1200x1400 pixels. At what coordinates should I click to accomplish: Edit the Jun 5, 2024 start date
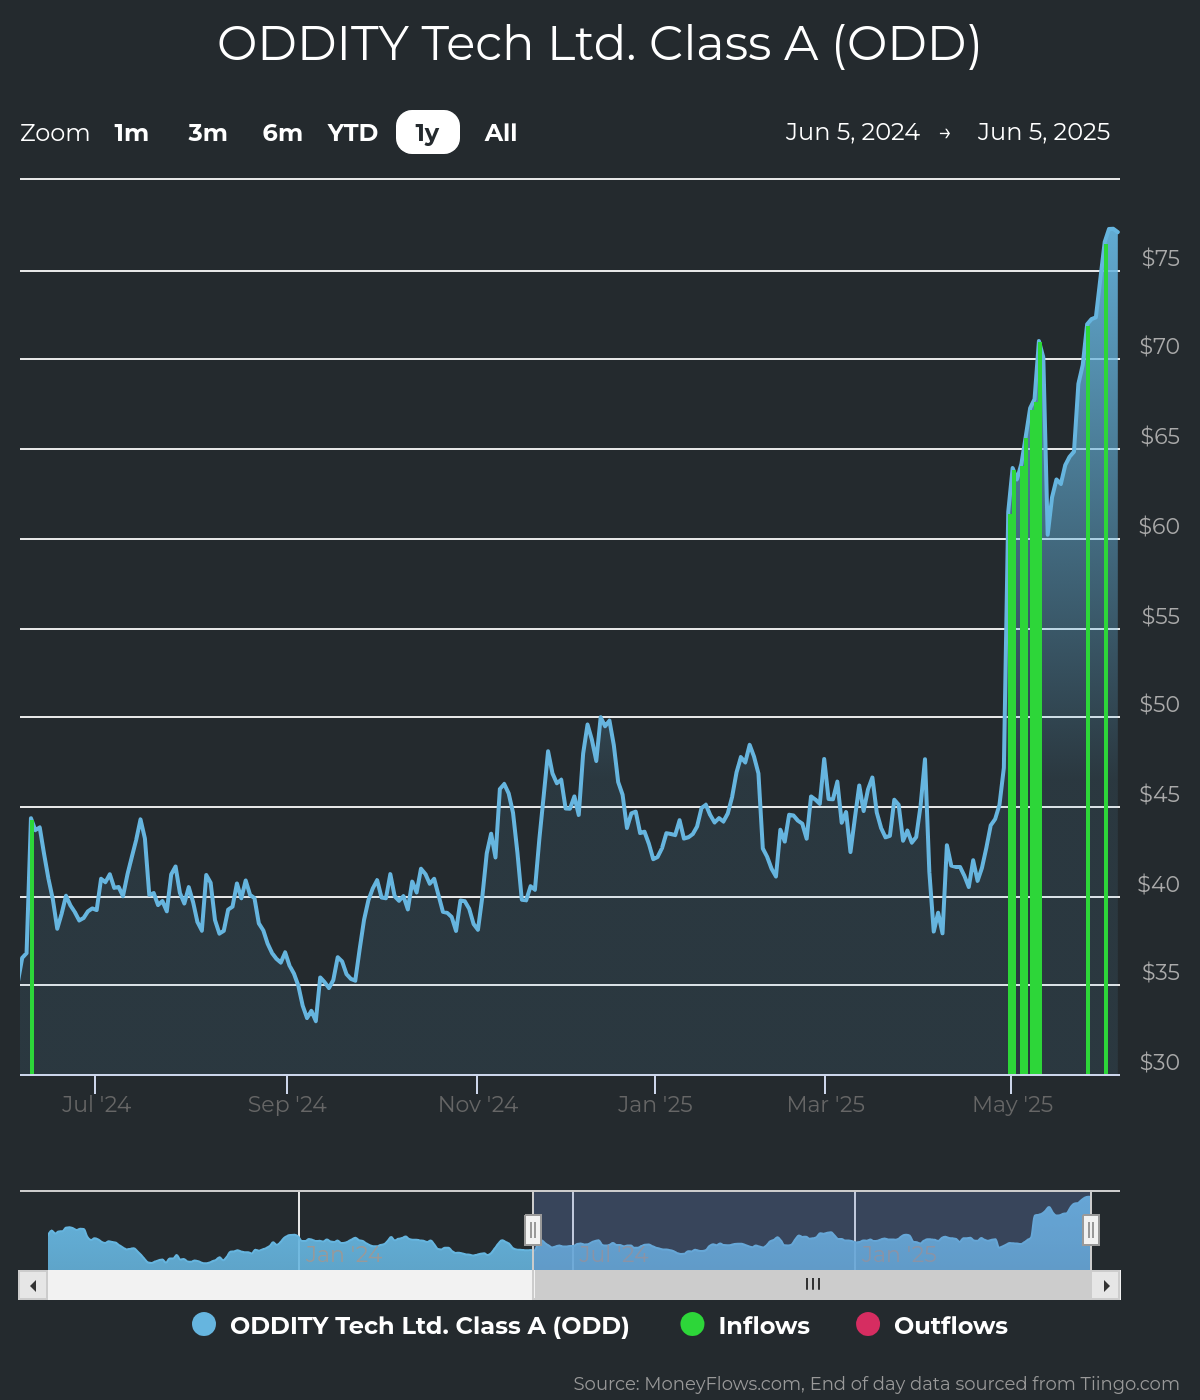tap(852, 132)
